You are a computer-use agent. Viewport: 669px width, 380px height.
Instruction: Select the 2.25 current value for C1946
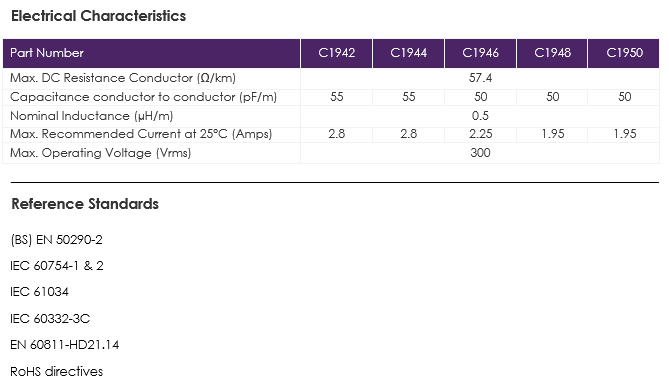point(480,134)
